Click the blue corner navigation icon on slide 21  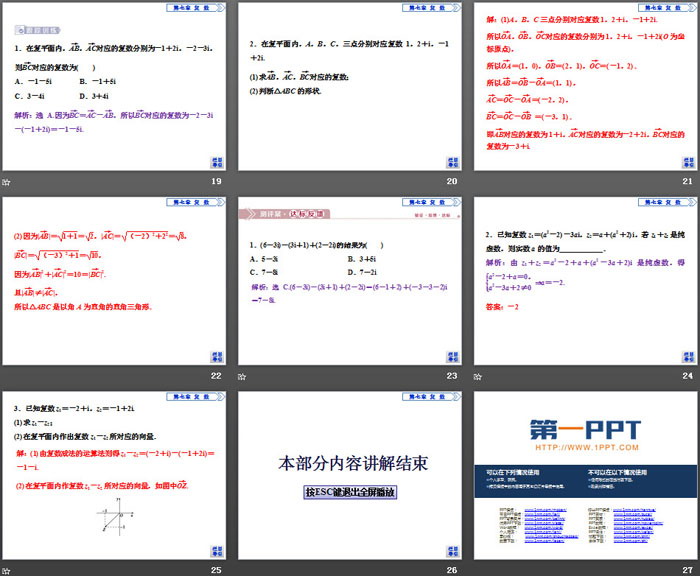click(688, 162)
